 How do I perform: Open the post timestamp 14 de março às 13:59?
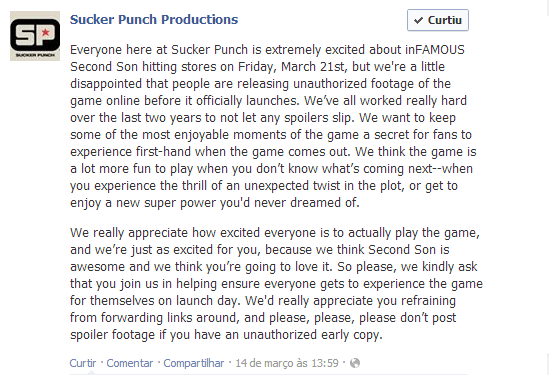pos(287,363)
